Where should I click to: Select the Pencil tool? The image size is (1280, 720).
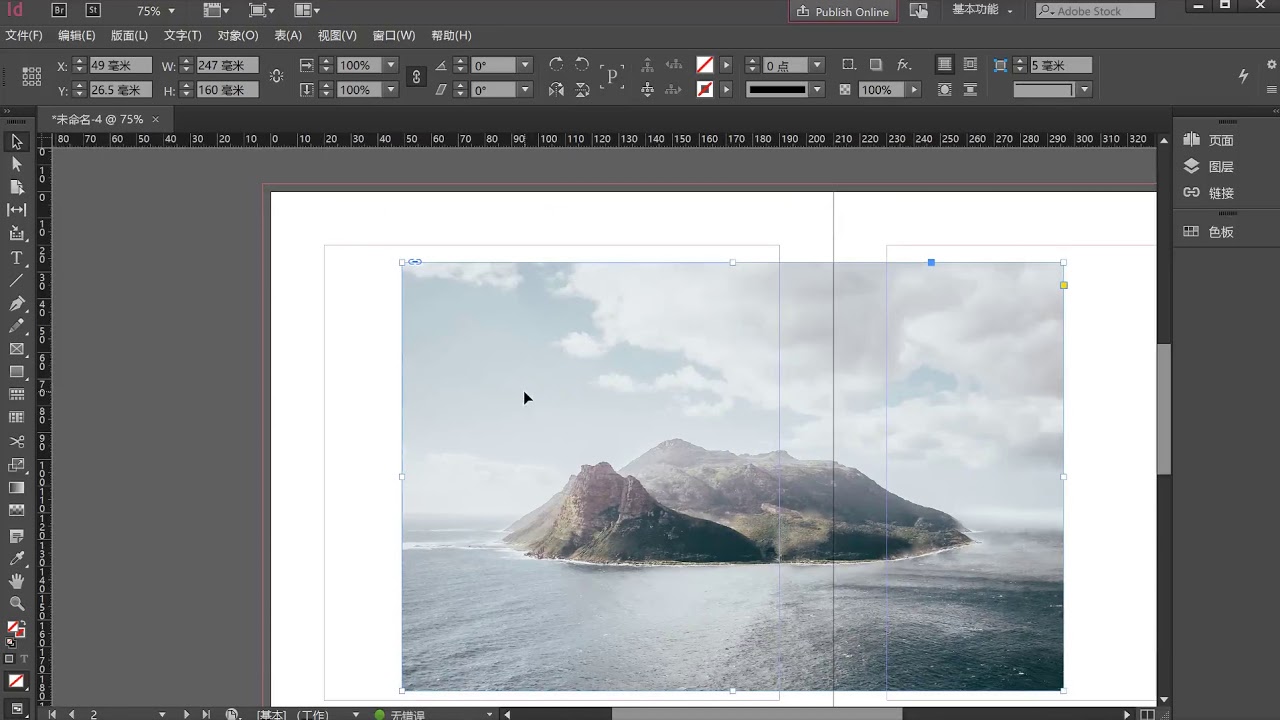click(16, 326)
